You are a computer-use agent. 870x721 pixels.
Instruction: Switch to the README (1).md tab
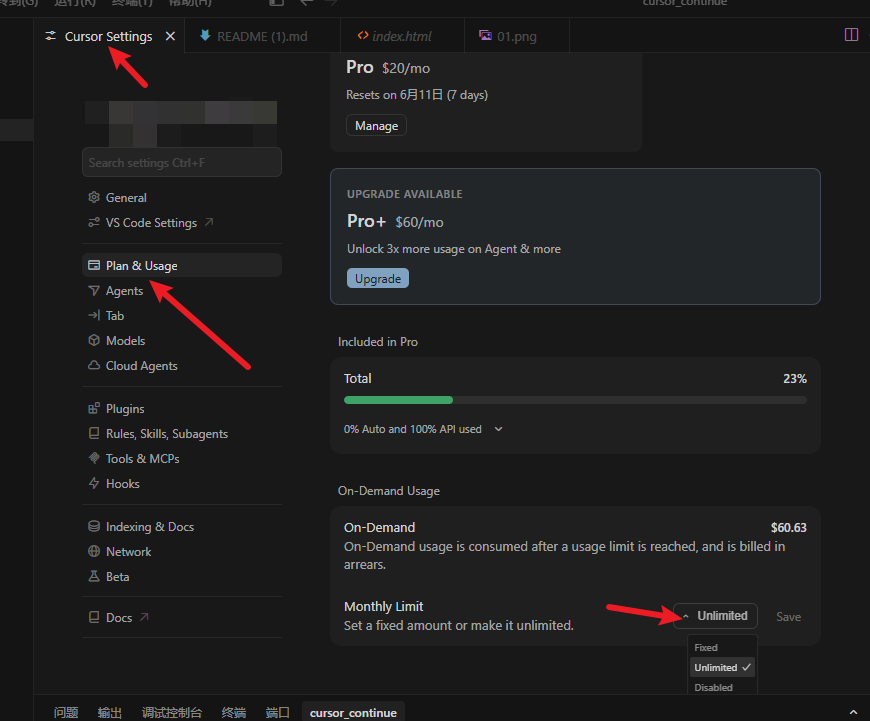(x=262, y=36)
